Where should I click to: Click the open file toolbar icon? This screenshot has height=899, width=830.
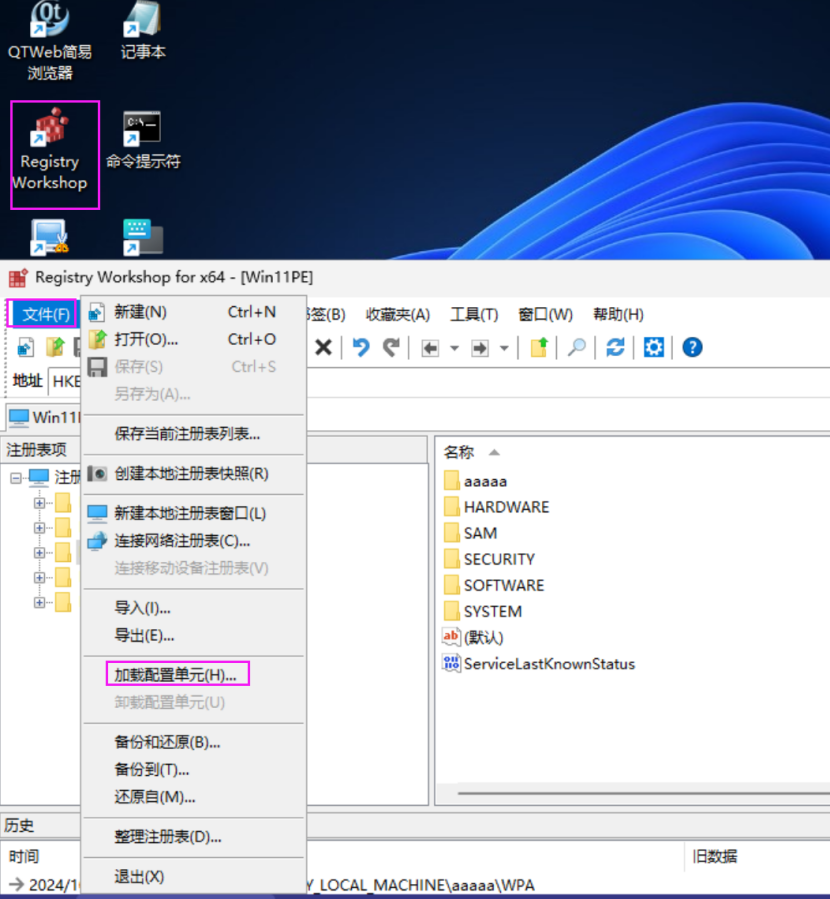tap(56, 347)
